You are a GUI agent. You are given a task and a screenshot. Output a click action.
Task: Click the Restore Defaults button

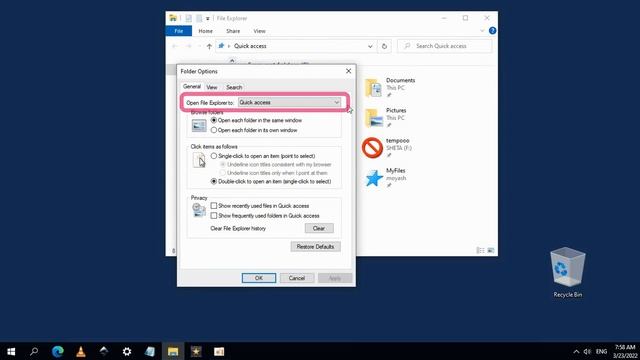[316, 247]
